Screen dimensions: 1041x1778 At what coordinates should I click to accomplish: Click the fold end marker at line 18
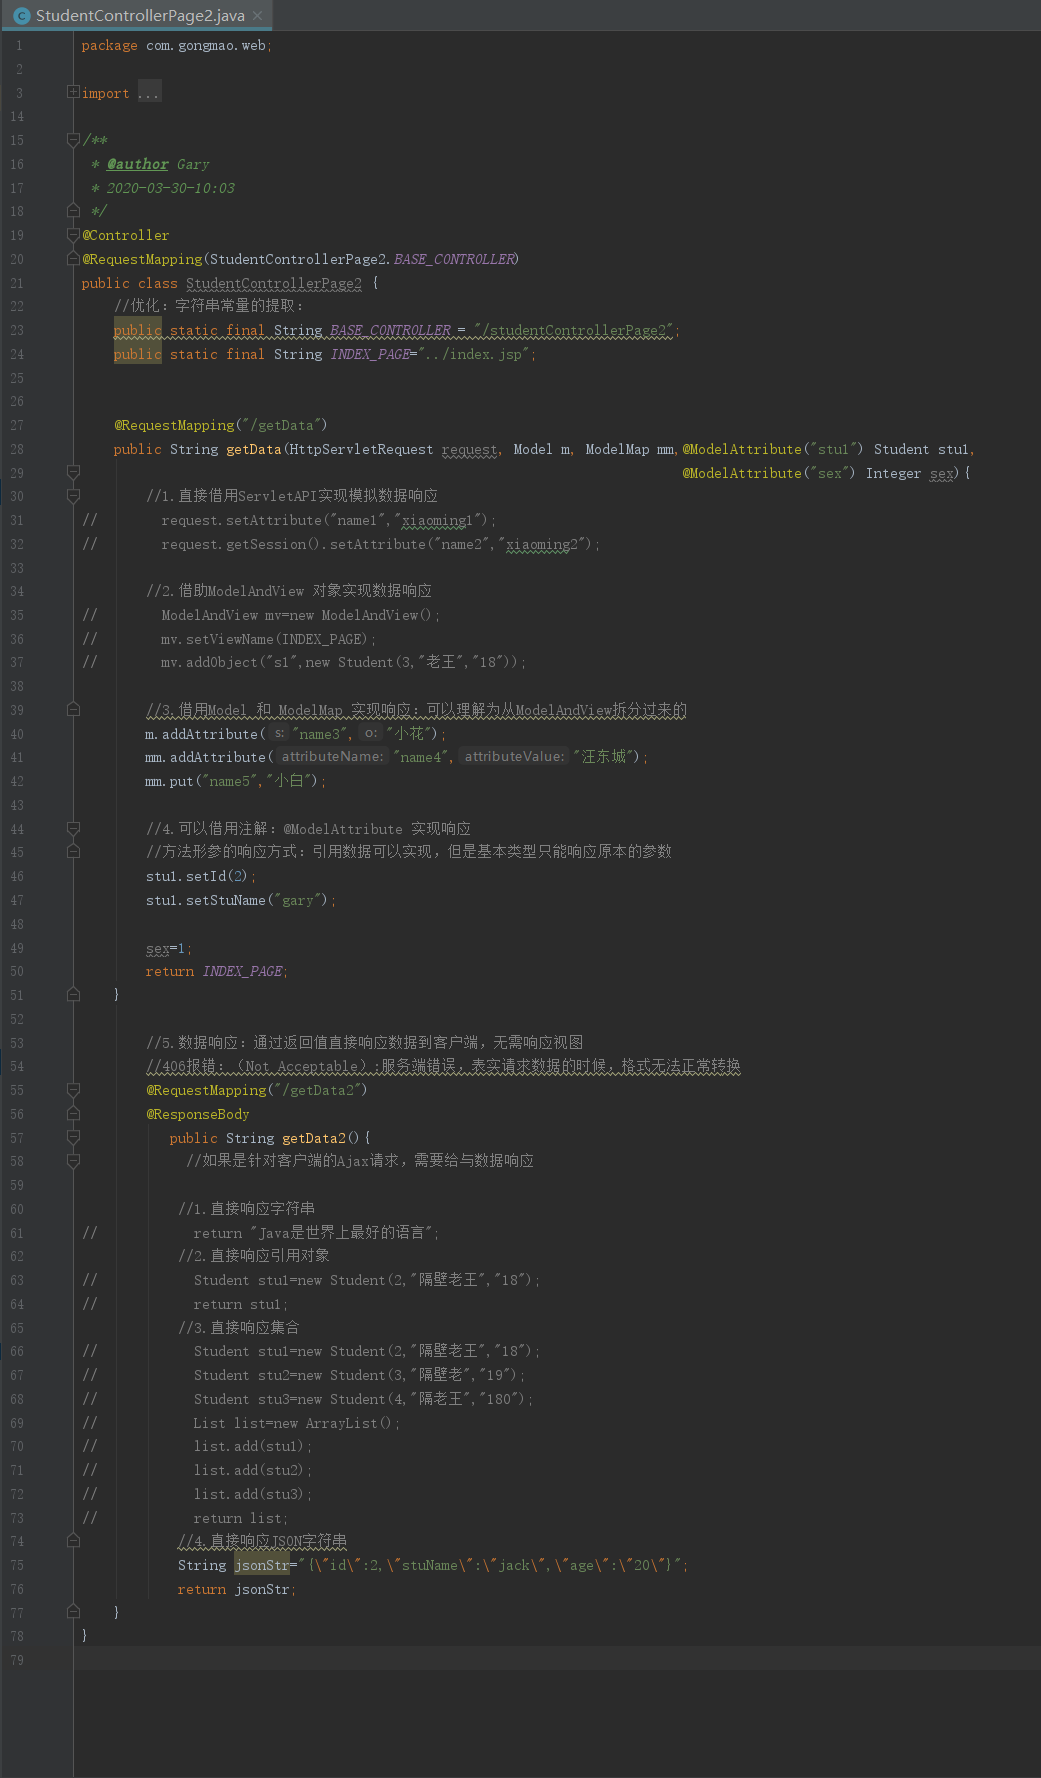click(73, 211)
